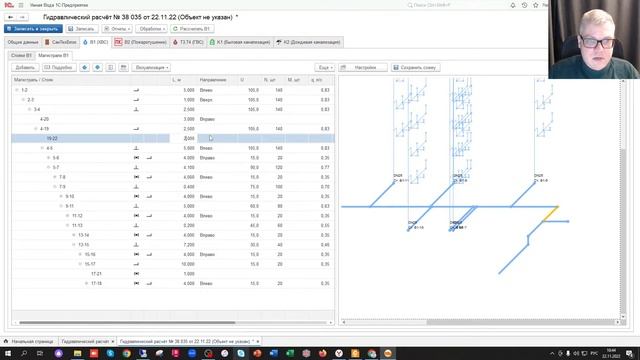
Task: Go back with the left arrow button
Action: coord(11,17)
